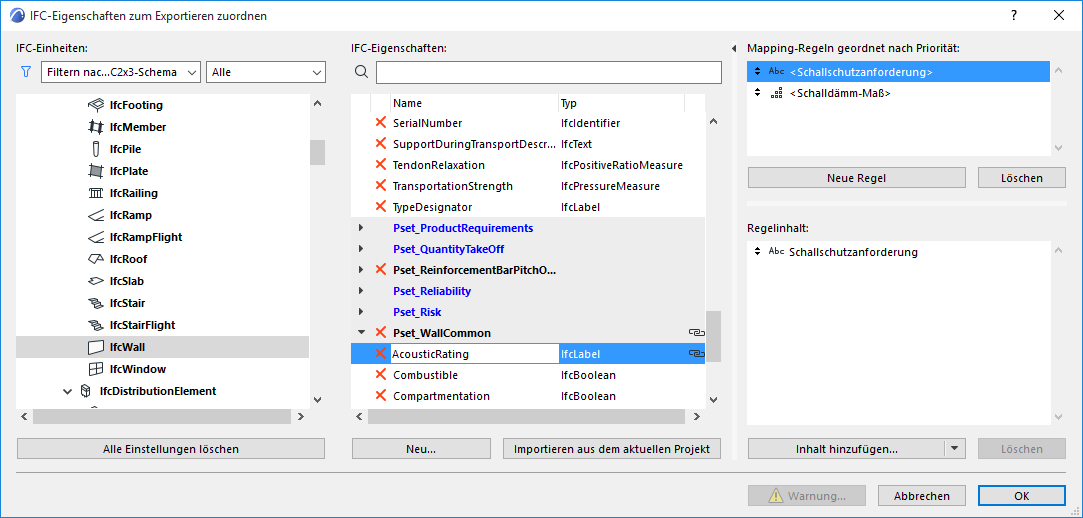This screenshot has width=1083, height=518.
Task: Click the link icon on Pset_WallCommon row
Action: tap(696, 333)
